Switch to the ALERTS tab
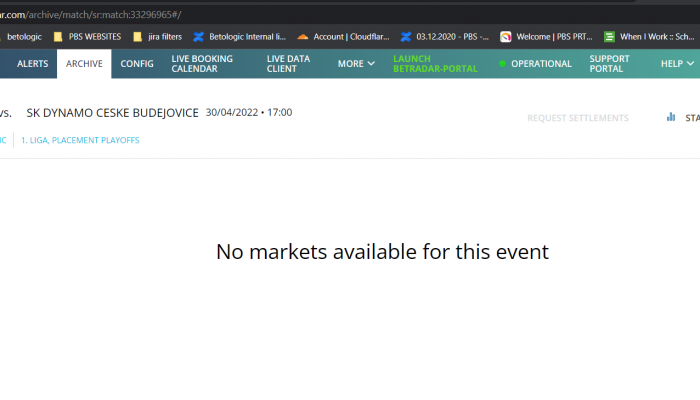This screenshot has height=400, width=700. tap(33, 64)
